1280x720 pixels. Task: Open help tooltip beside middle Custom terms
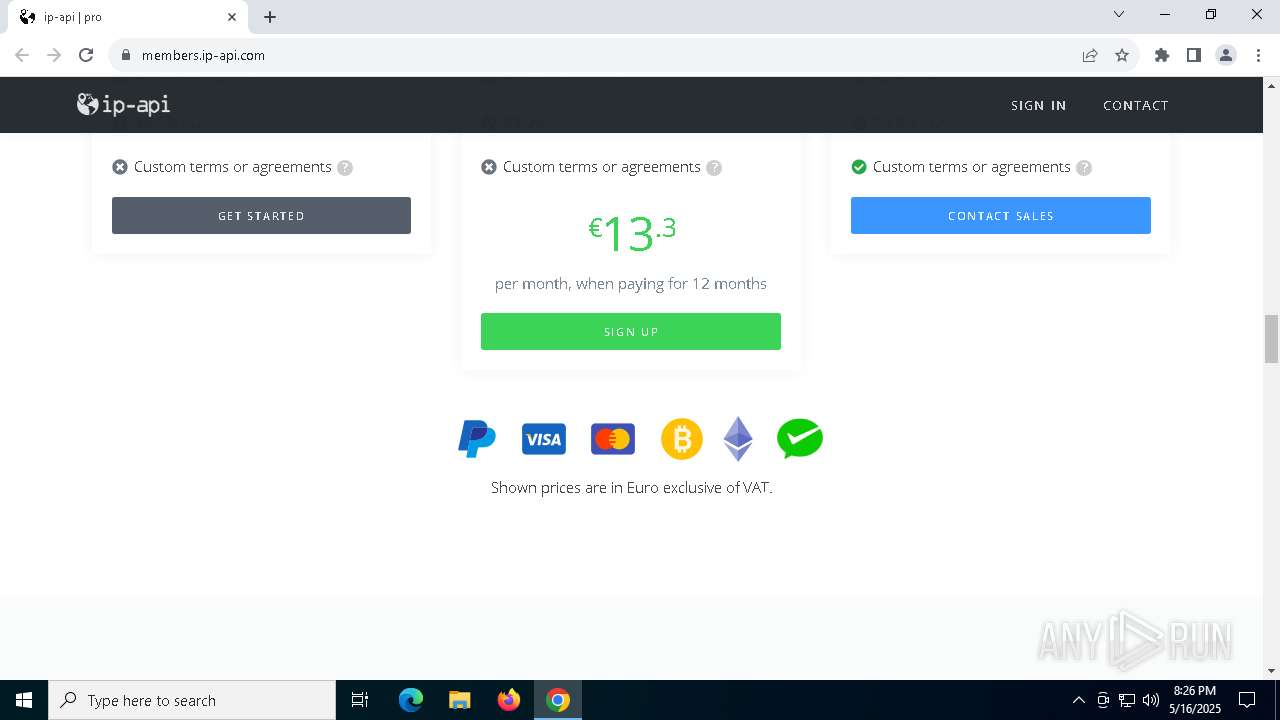pos(714,168)
